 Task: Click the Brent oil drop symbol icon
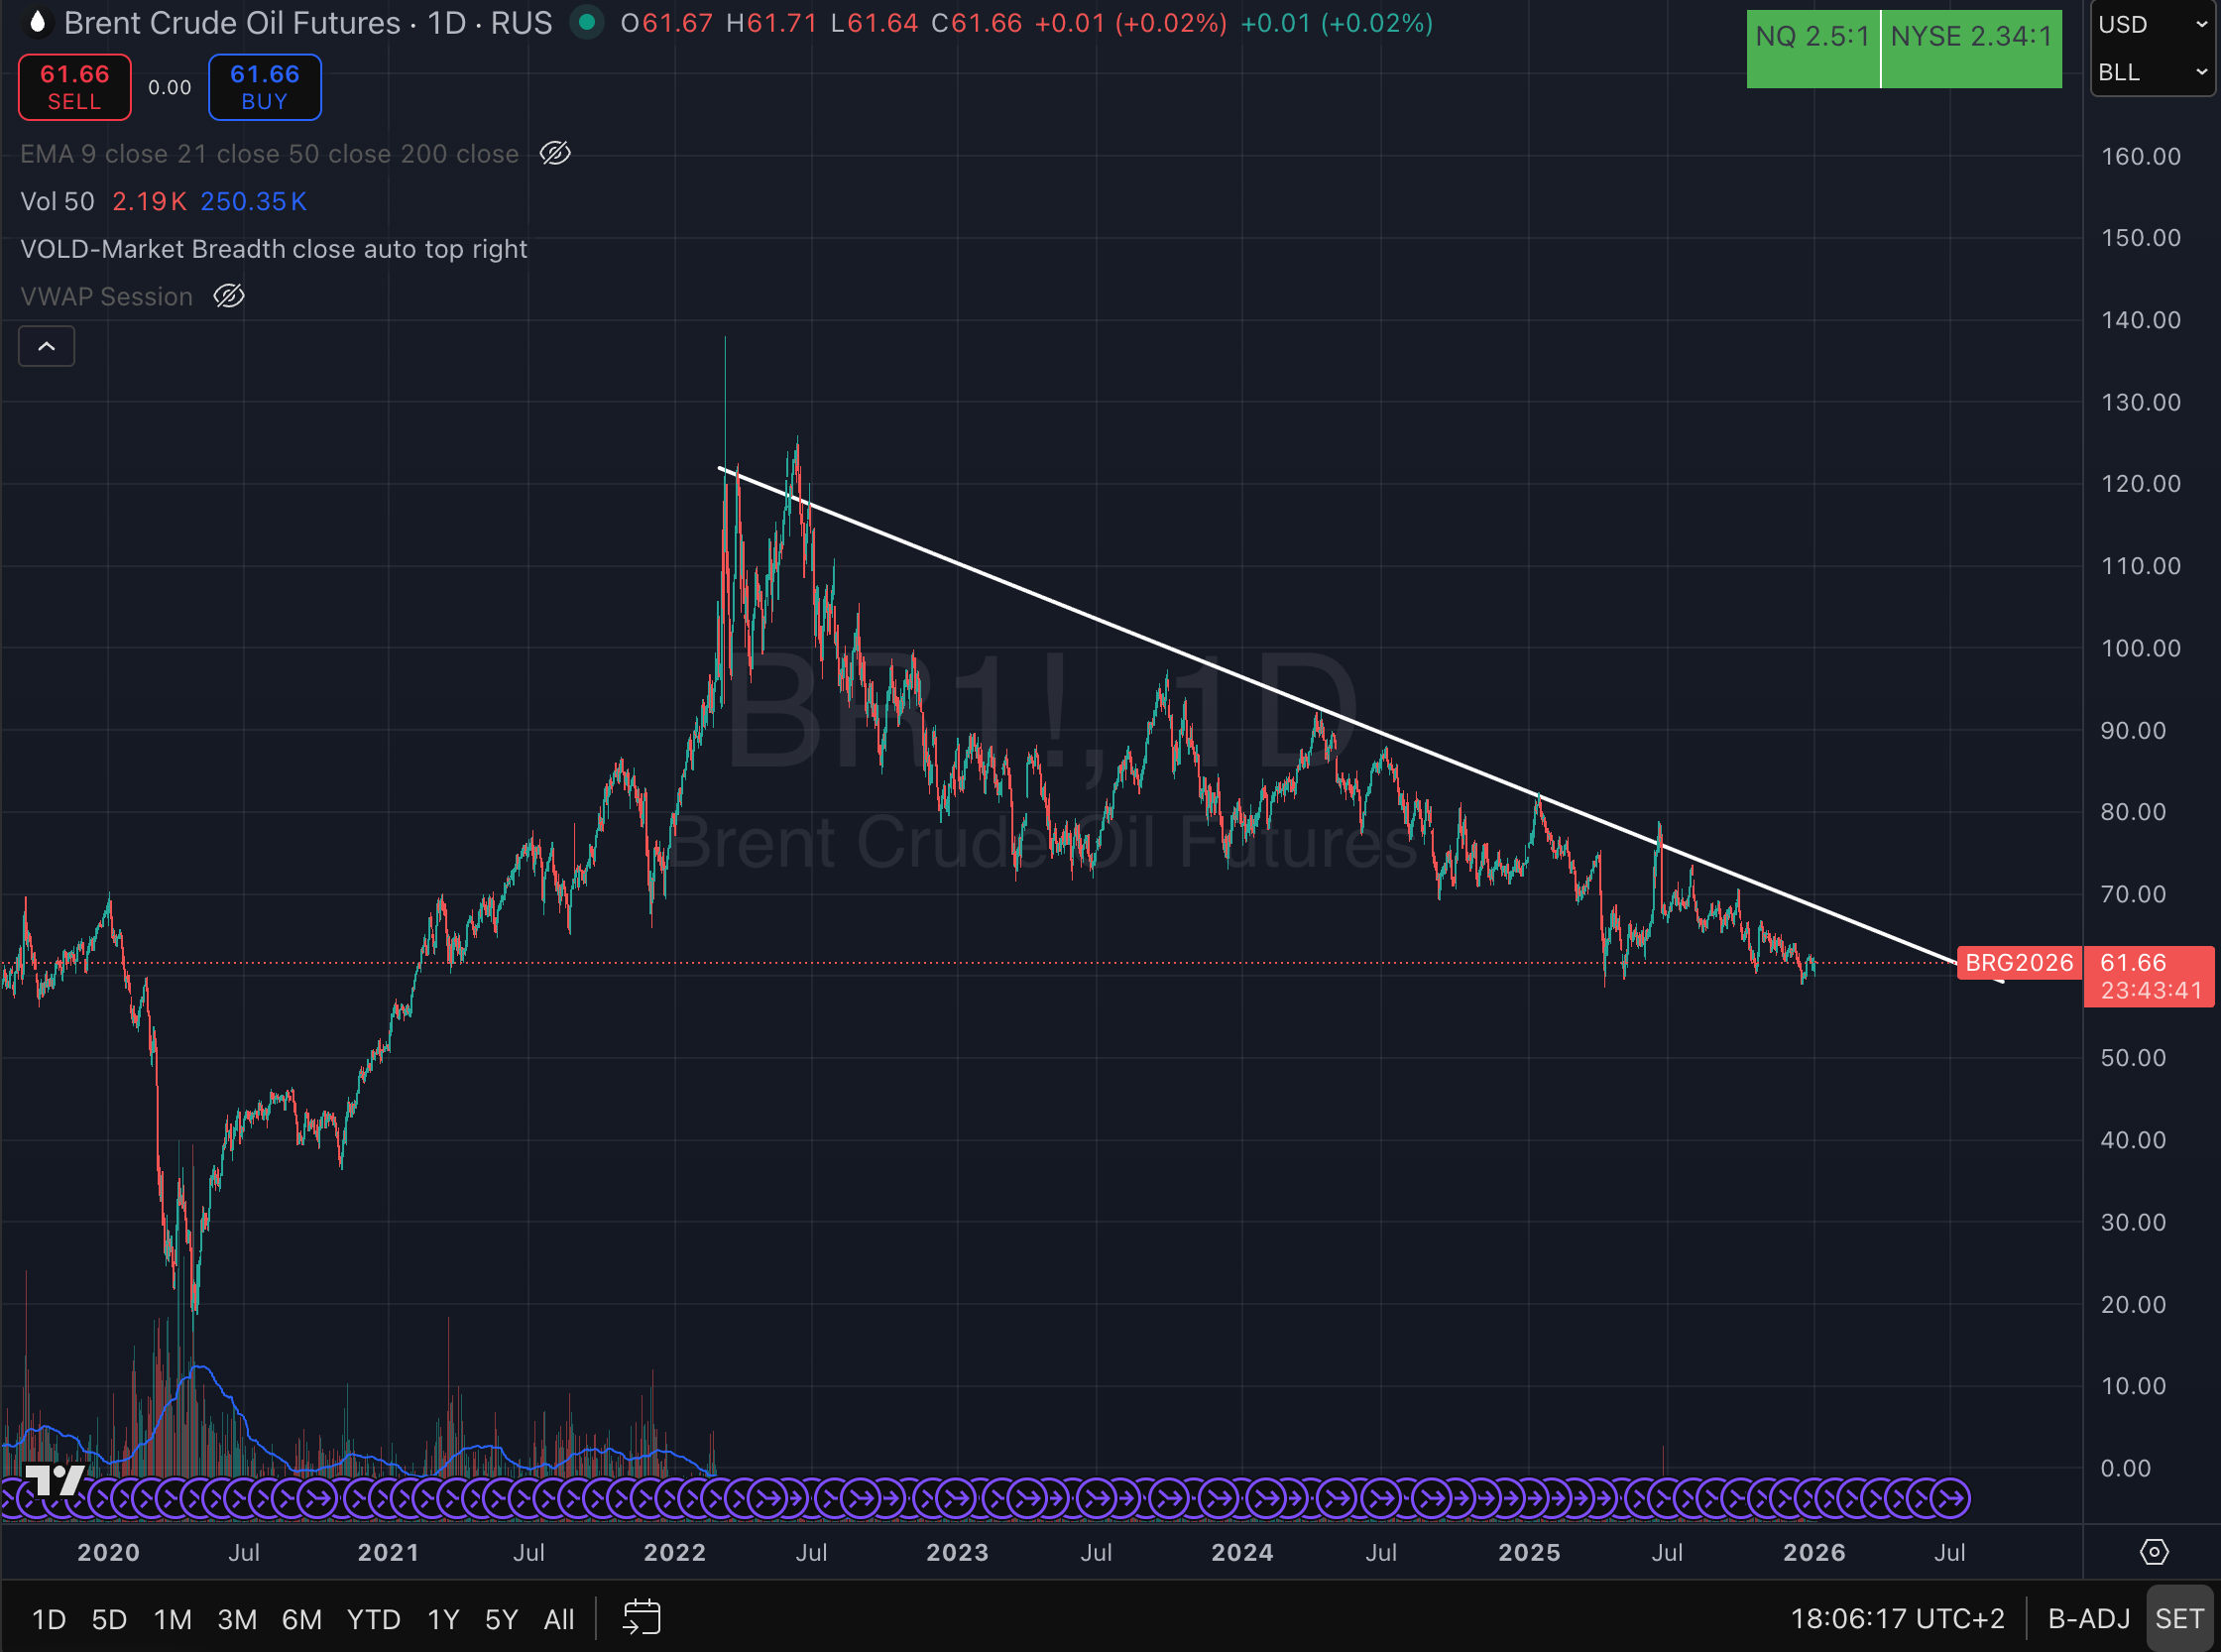(x=37, y=22)
